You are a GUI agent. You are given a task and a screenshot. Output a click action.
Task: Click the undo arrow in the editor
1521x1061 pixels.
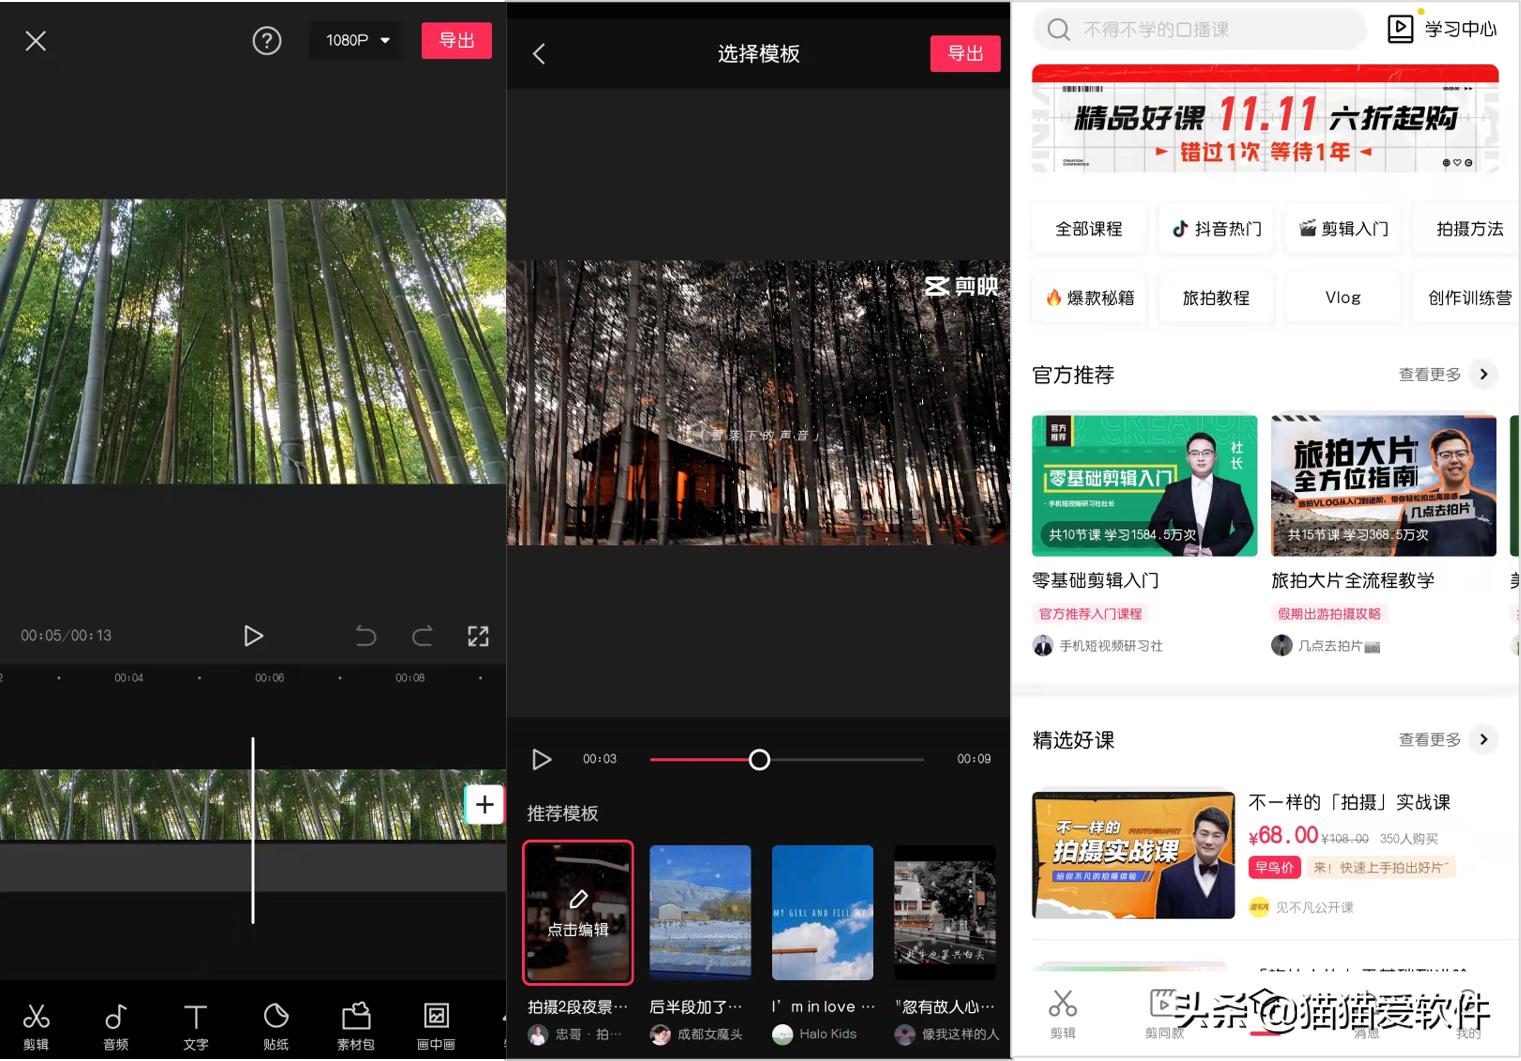click(366, 635)
